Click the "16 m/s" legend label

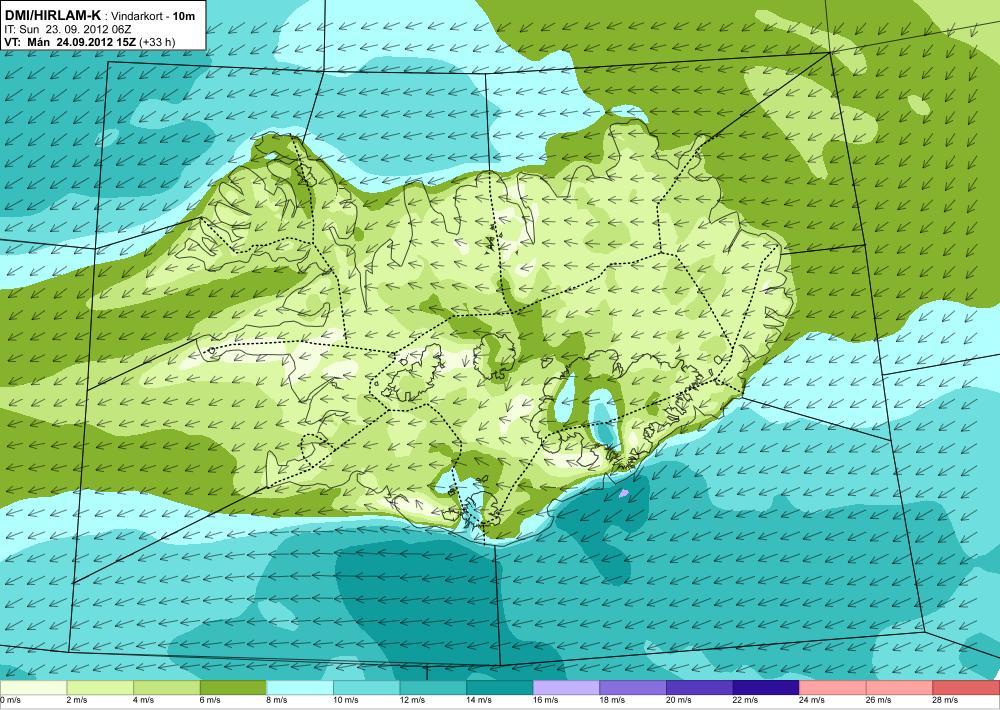[546, 700]
